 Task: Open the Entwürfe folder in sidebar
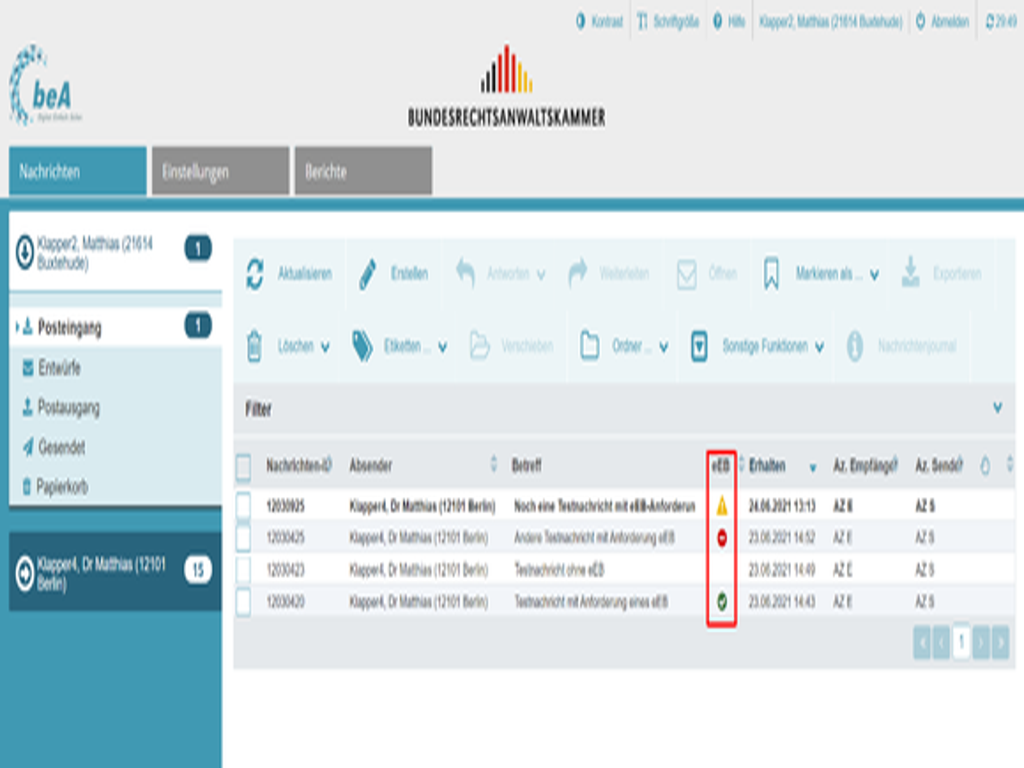tap(58, 368)
